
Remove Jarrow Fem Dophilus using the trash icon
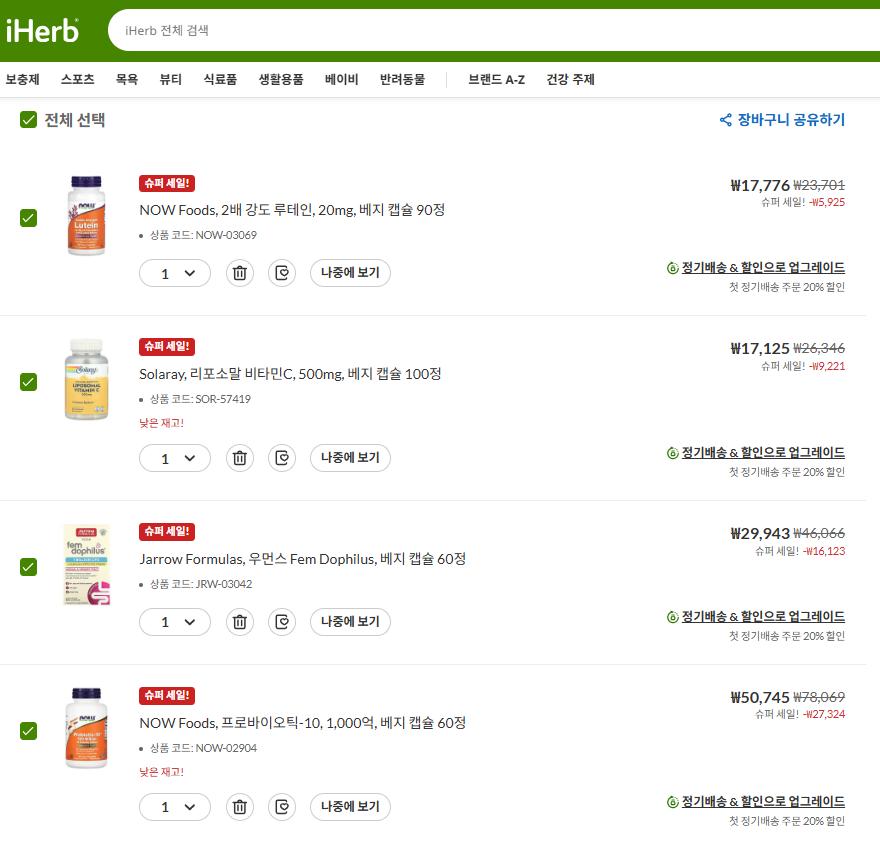coord(240,622)
